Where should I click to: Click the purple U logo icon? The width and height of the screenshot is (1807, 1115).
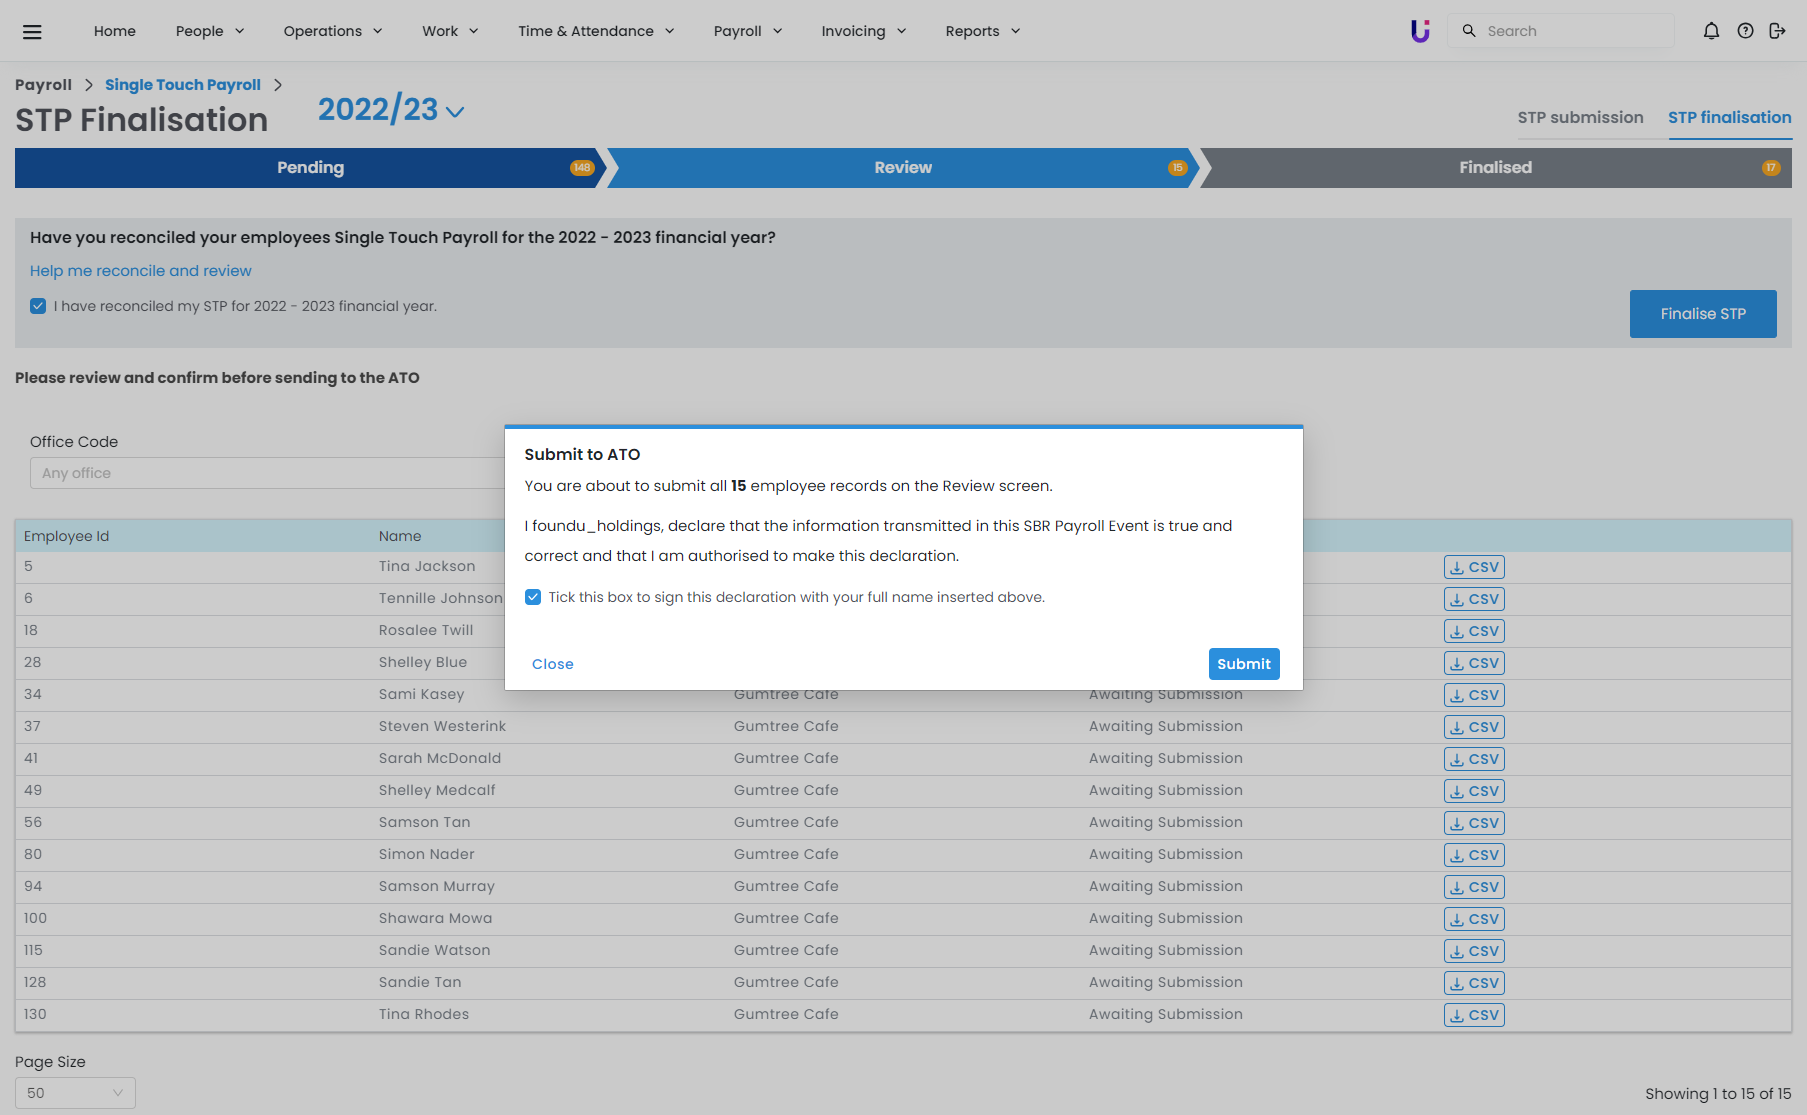[1420, 31]
